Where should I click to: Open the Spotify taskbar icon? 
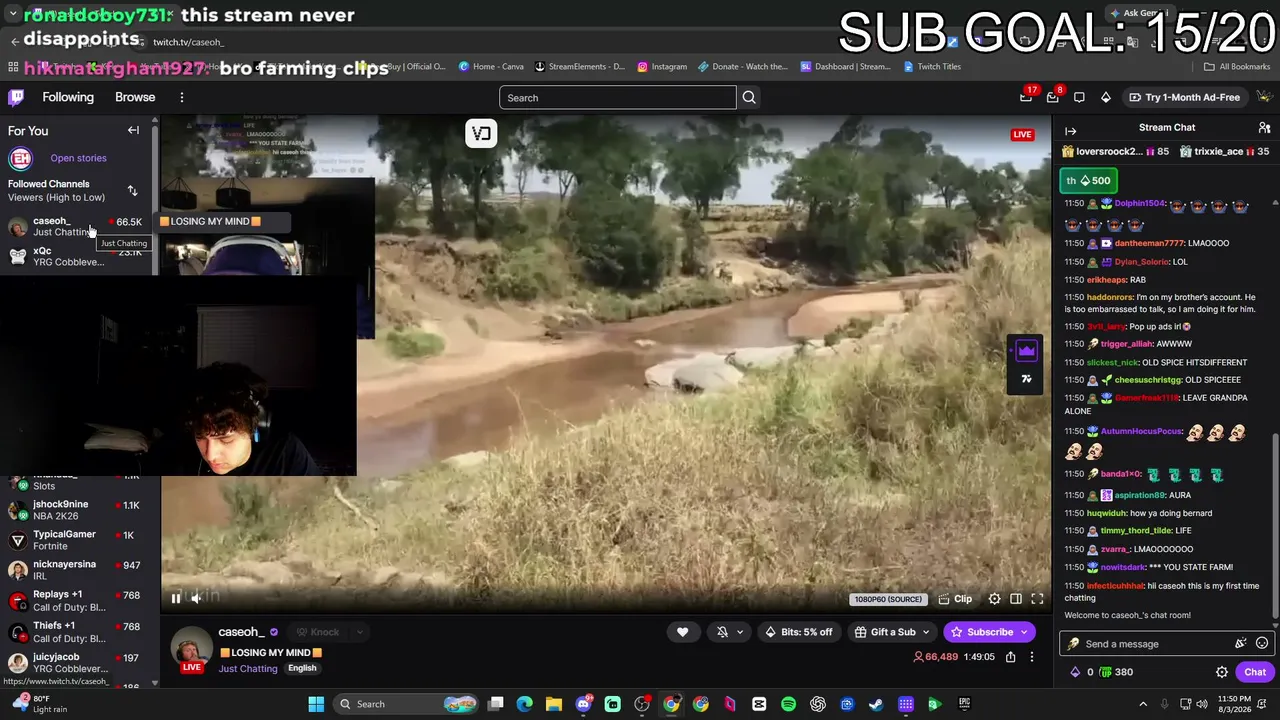point(788,704)
